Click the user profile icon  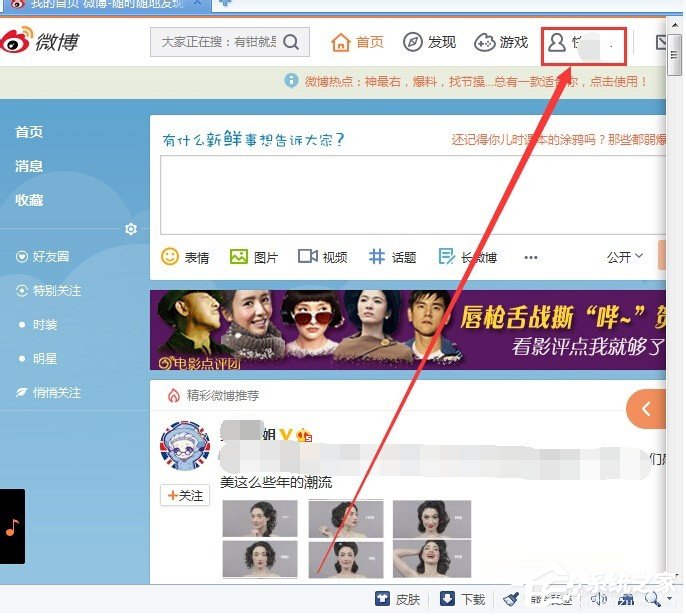tap(557, 43)
